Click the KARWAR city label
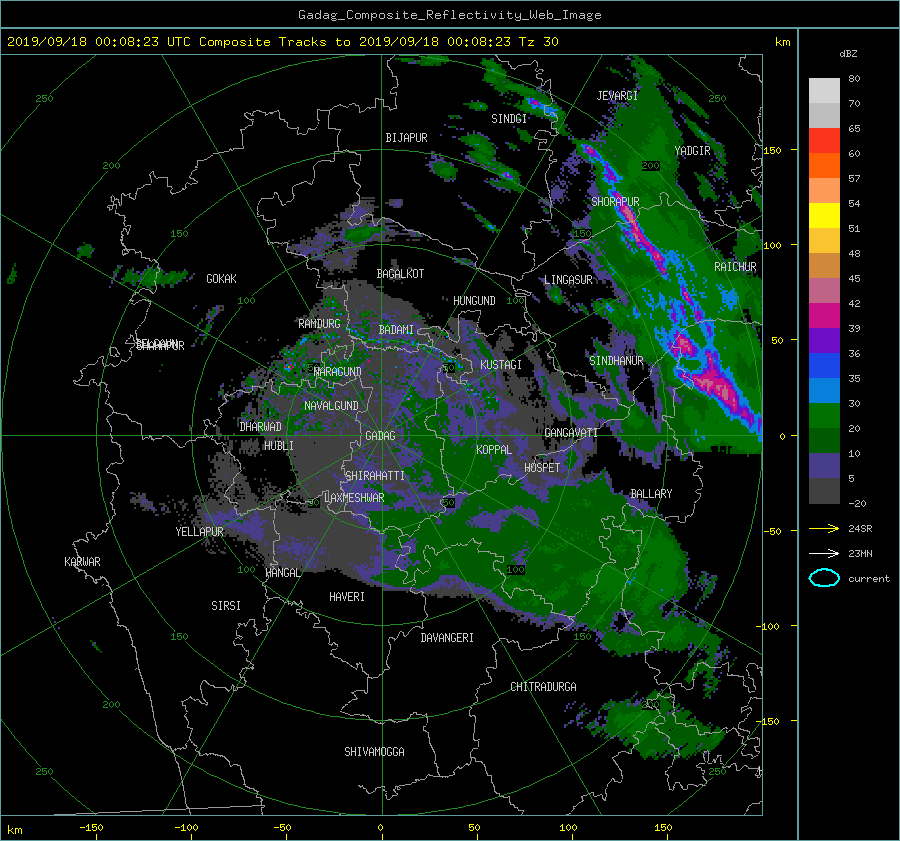The height and width of the screenshot is (841, 900). point(82,561)
